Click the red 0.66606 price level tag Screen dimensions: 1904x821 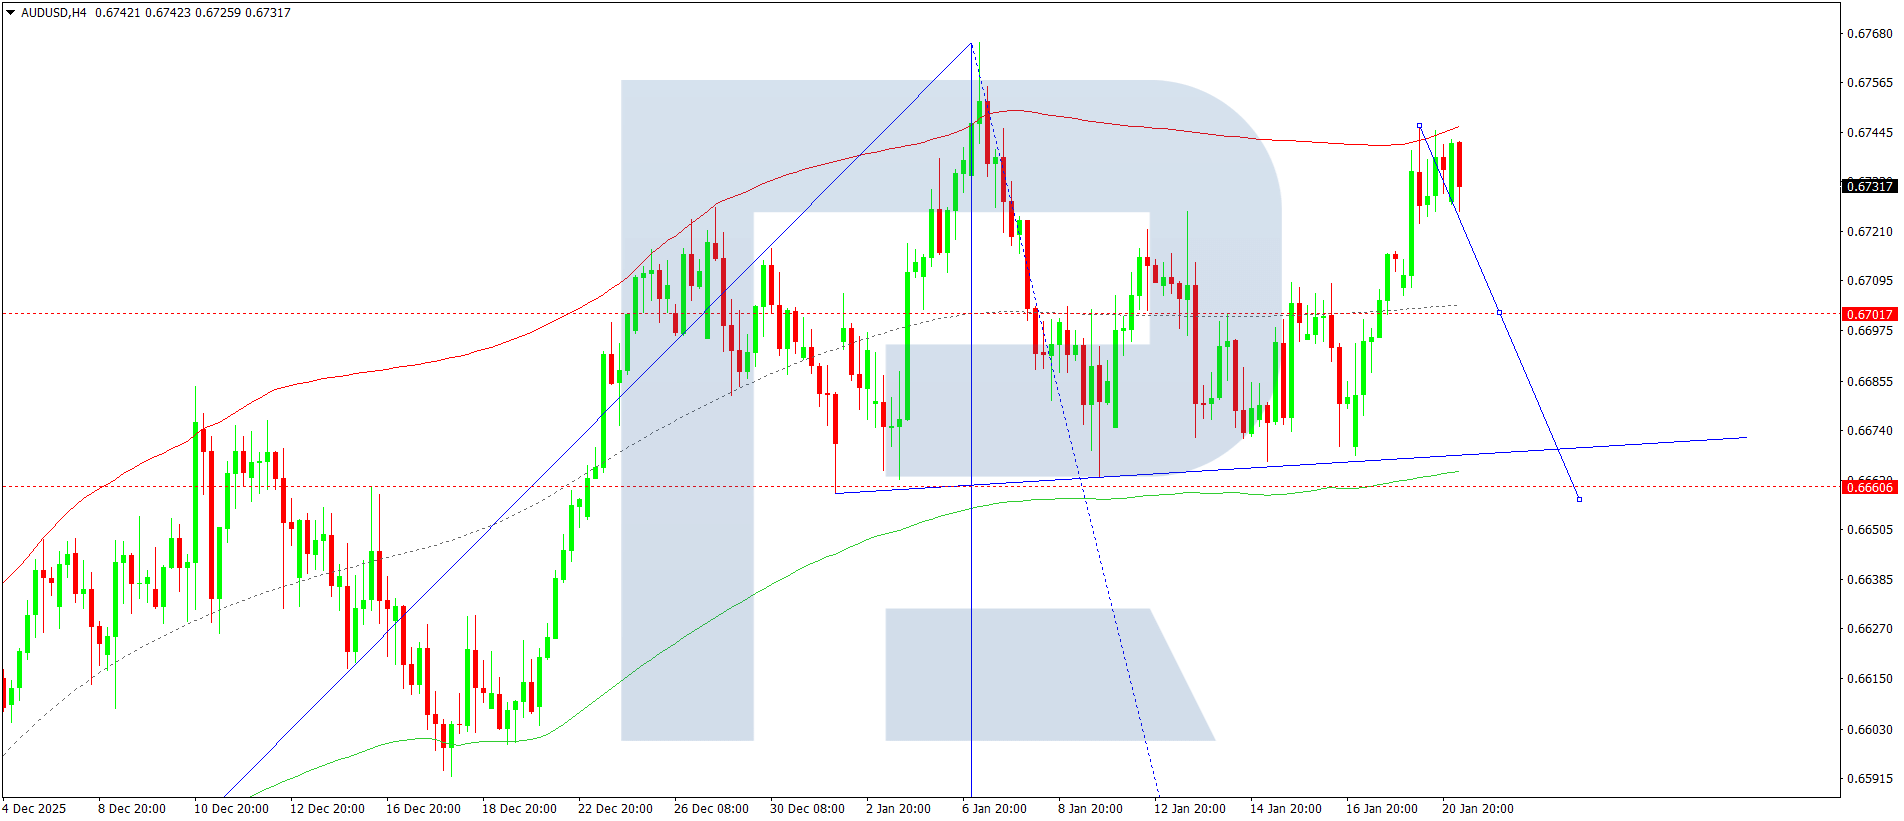[1868, 487]
